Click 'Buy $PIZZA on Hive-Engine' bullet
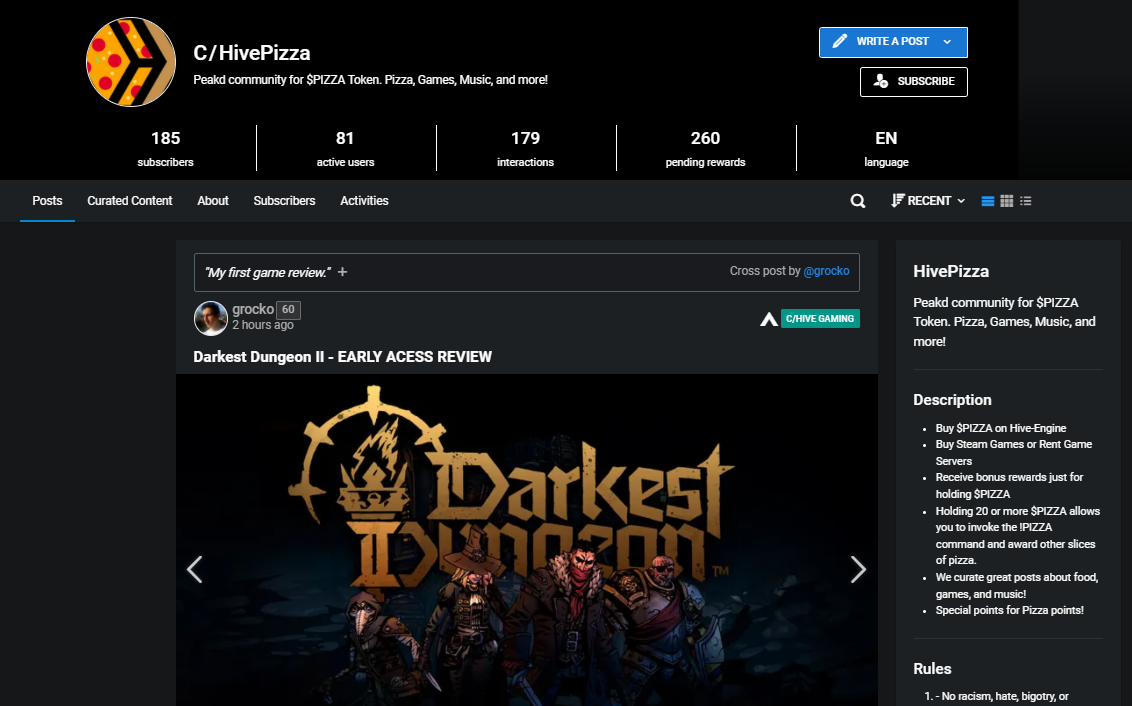 click(1001, 428)
